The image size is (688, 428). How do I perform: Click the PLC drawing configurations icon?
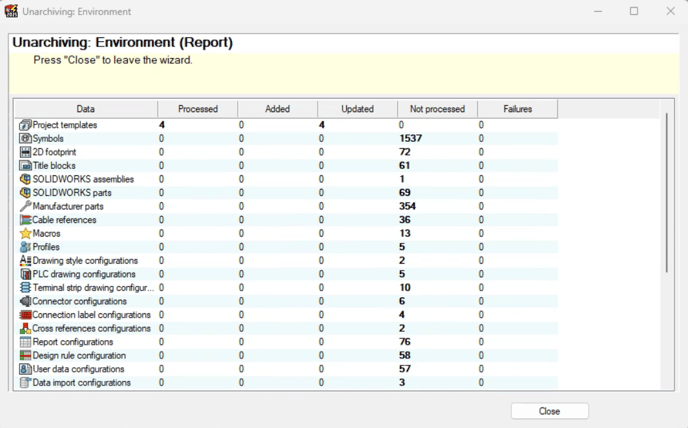25,274
